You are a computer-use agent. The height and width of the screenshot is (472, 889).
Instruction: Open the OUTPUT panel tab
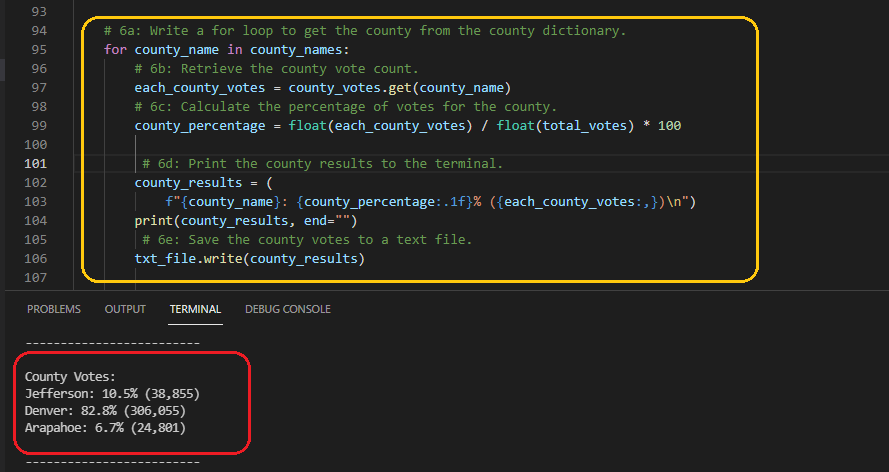[125, 309]
